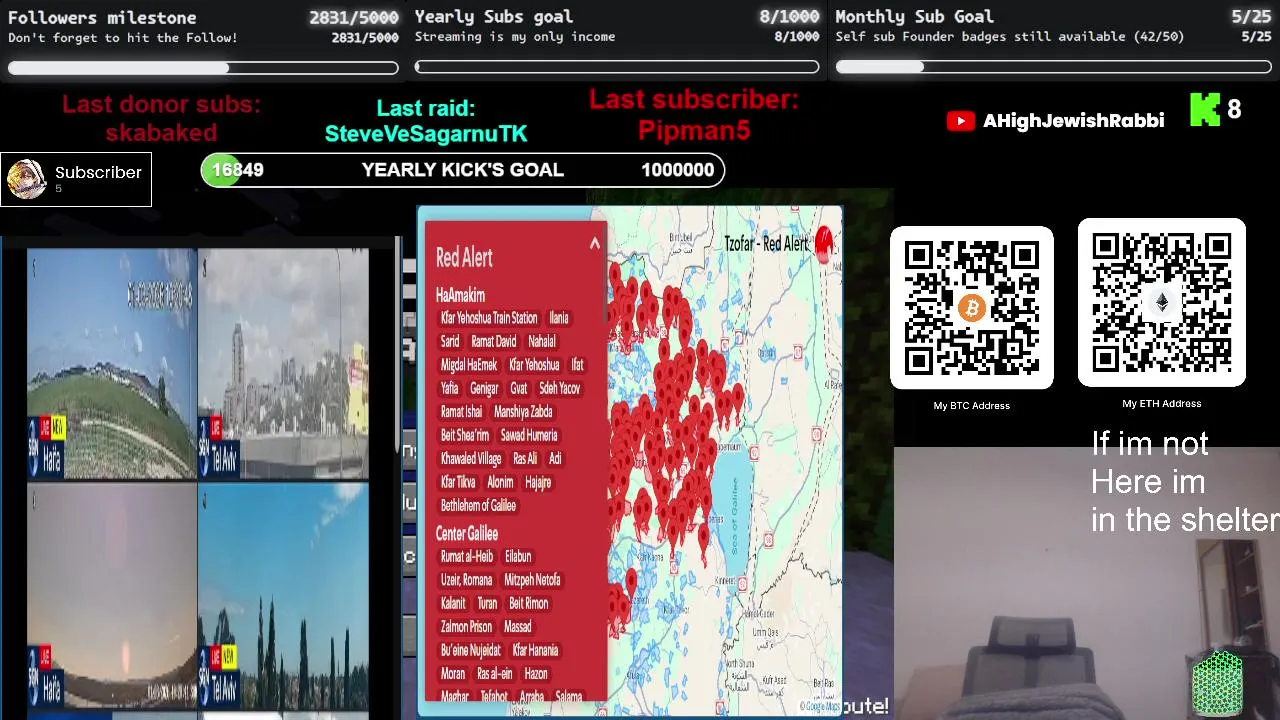Click the Tzofar - Red Alert map title
Image resolution: width=1280 pixels, height=720 pixels.
(765, 244)
